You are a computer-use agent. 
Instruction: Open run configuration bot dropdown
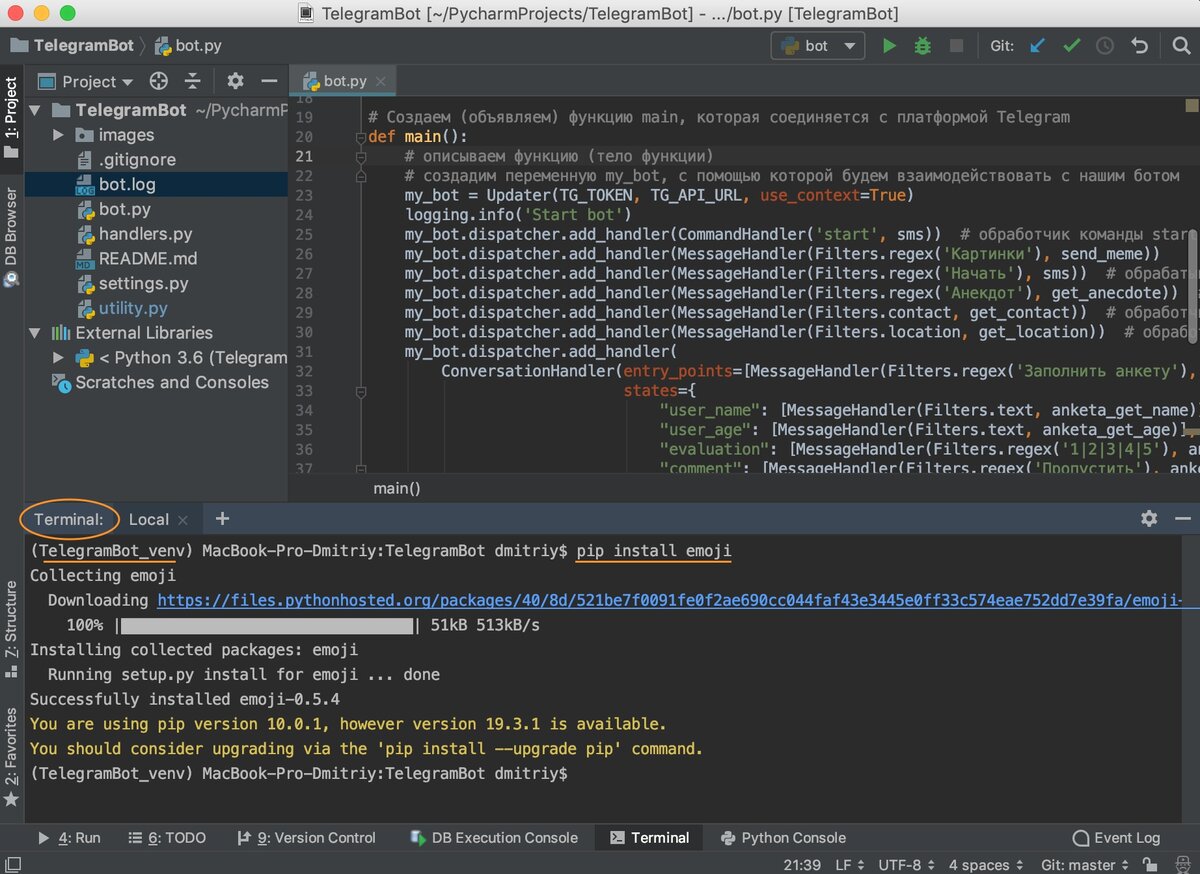pos(818,46)
